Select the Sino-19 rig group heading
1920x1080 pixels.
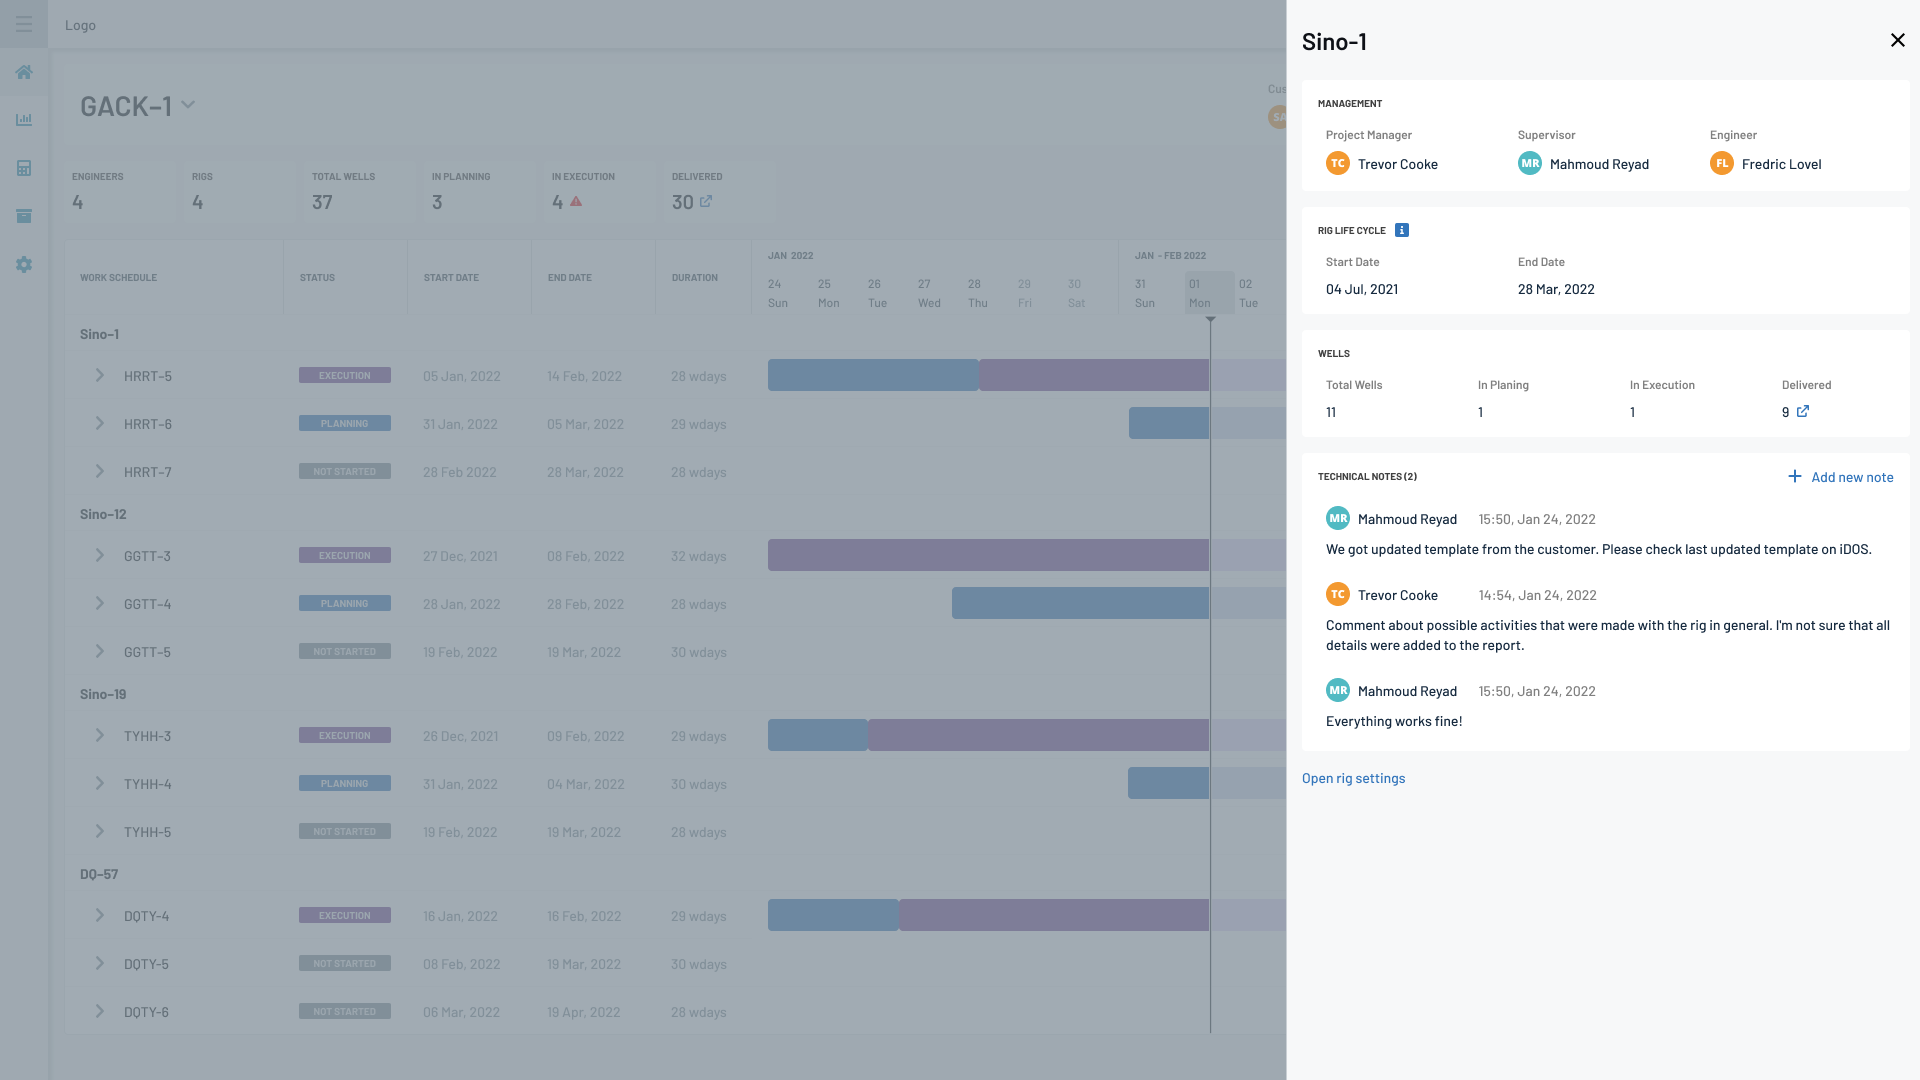(103, 694)
